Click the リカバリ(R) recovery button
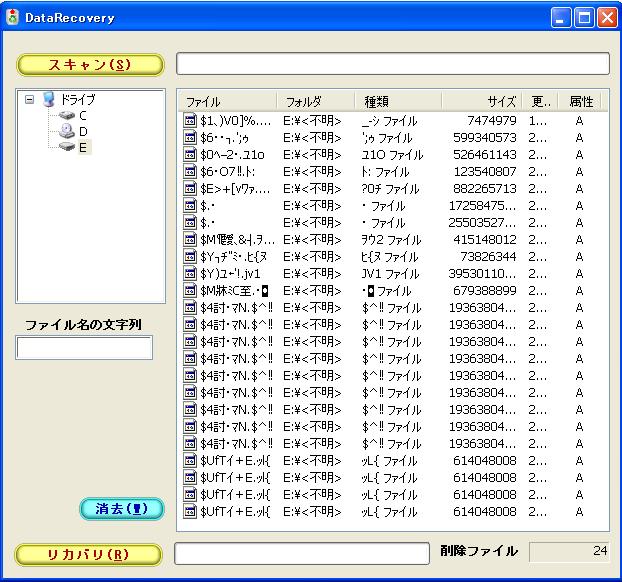622x582 pixels. point(88,554)
